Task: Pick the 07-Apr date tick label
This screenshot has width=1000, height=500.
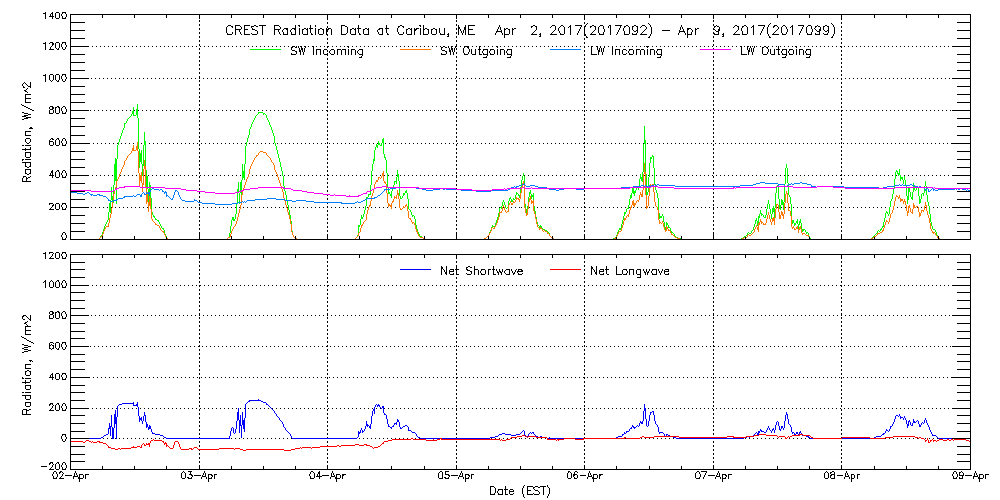Action: 714,477
